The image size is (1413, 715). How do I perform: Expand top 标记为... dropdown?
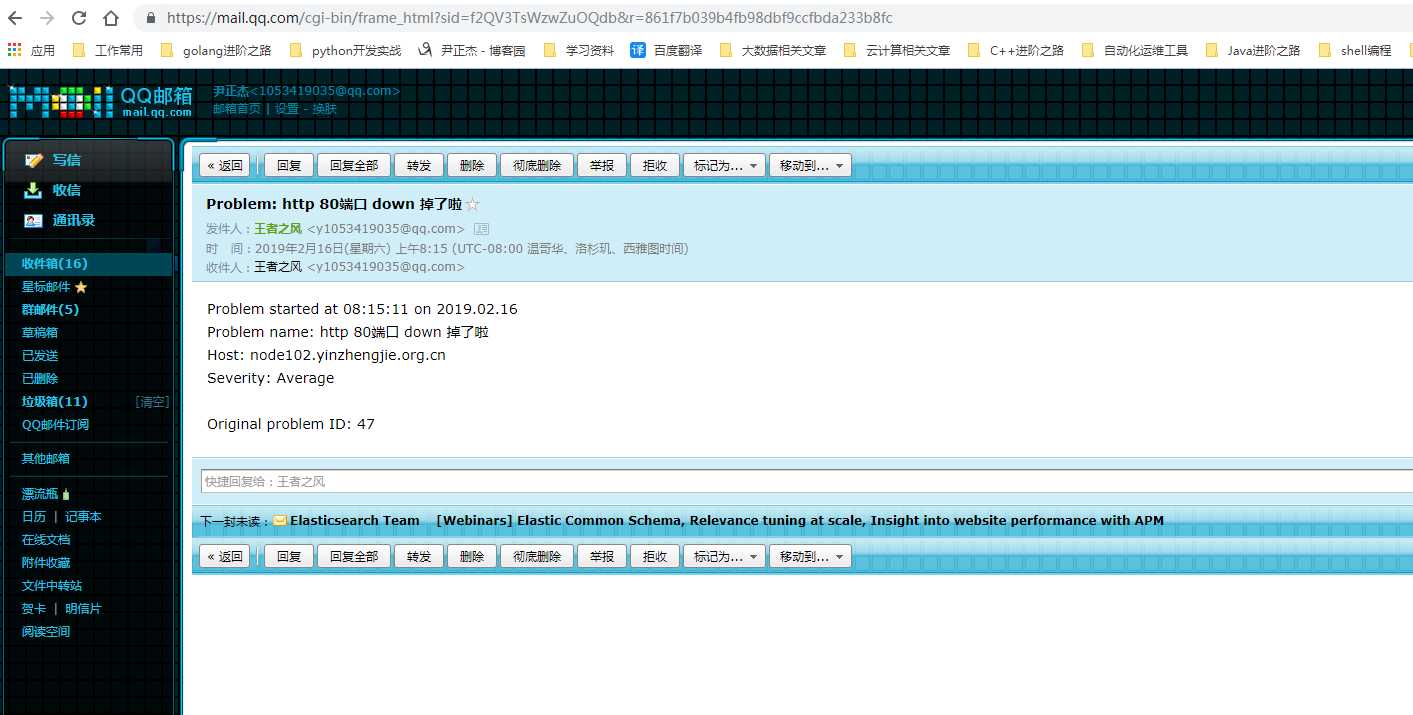tap(725, 166)
